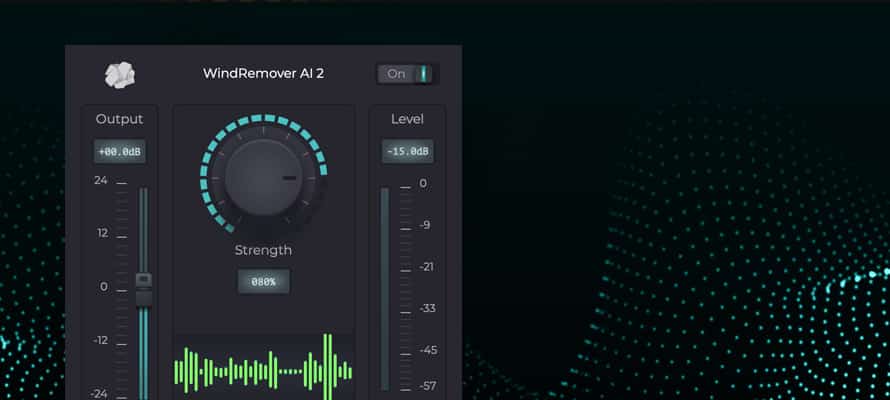Click the -9 mark on Level scale
The height and width of the screenshot is (400, 890).
(425, 225)
